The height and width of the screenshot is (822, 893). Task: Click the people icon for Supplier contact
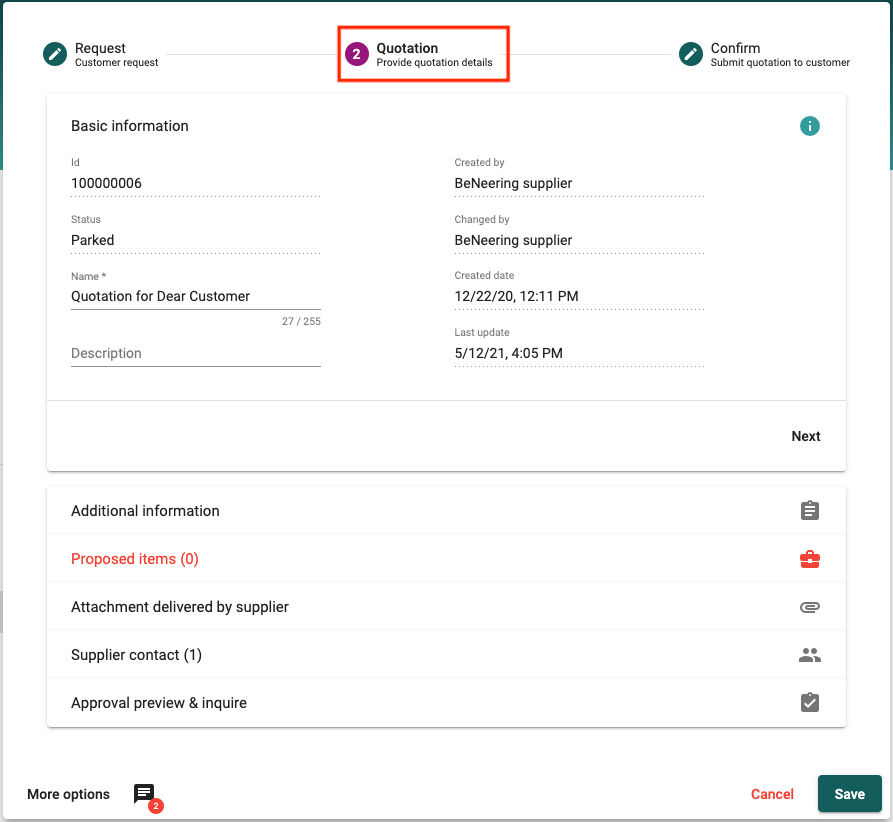809,655
